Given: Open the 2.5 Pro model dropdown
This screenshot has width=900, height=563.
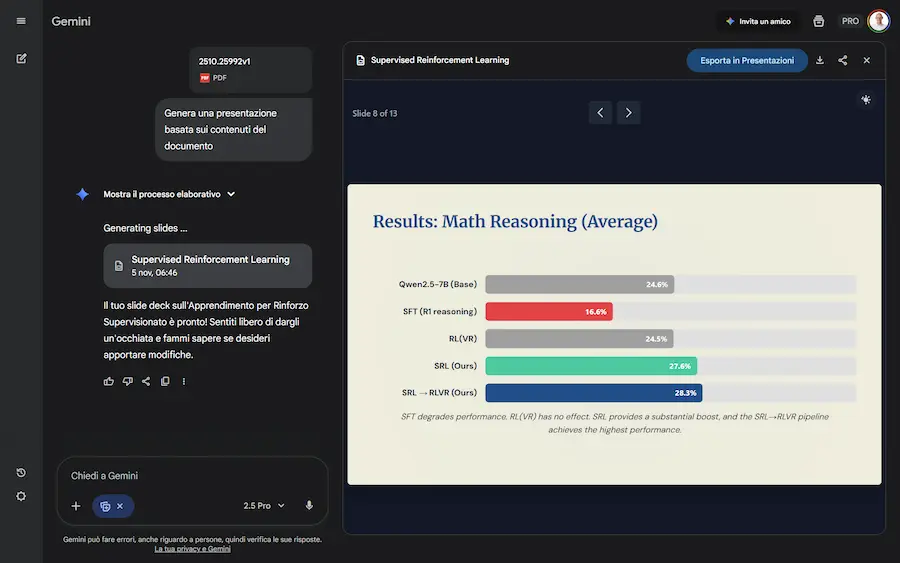Looking at the screenshot, I should click(264, 506).
